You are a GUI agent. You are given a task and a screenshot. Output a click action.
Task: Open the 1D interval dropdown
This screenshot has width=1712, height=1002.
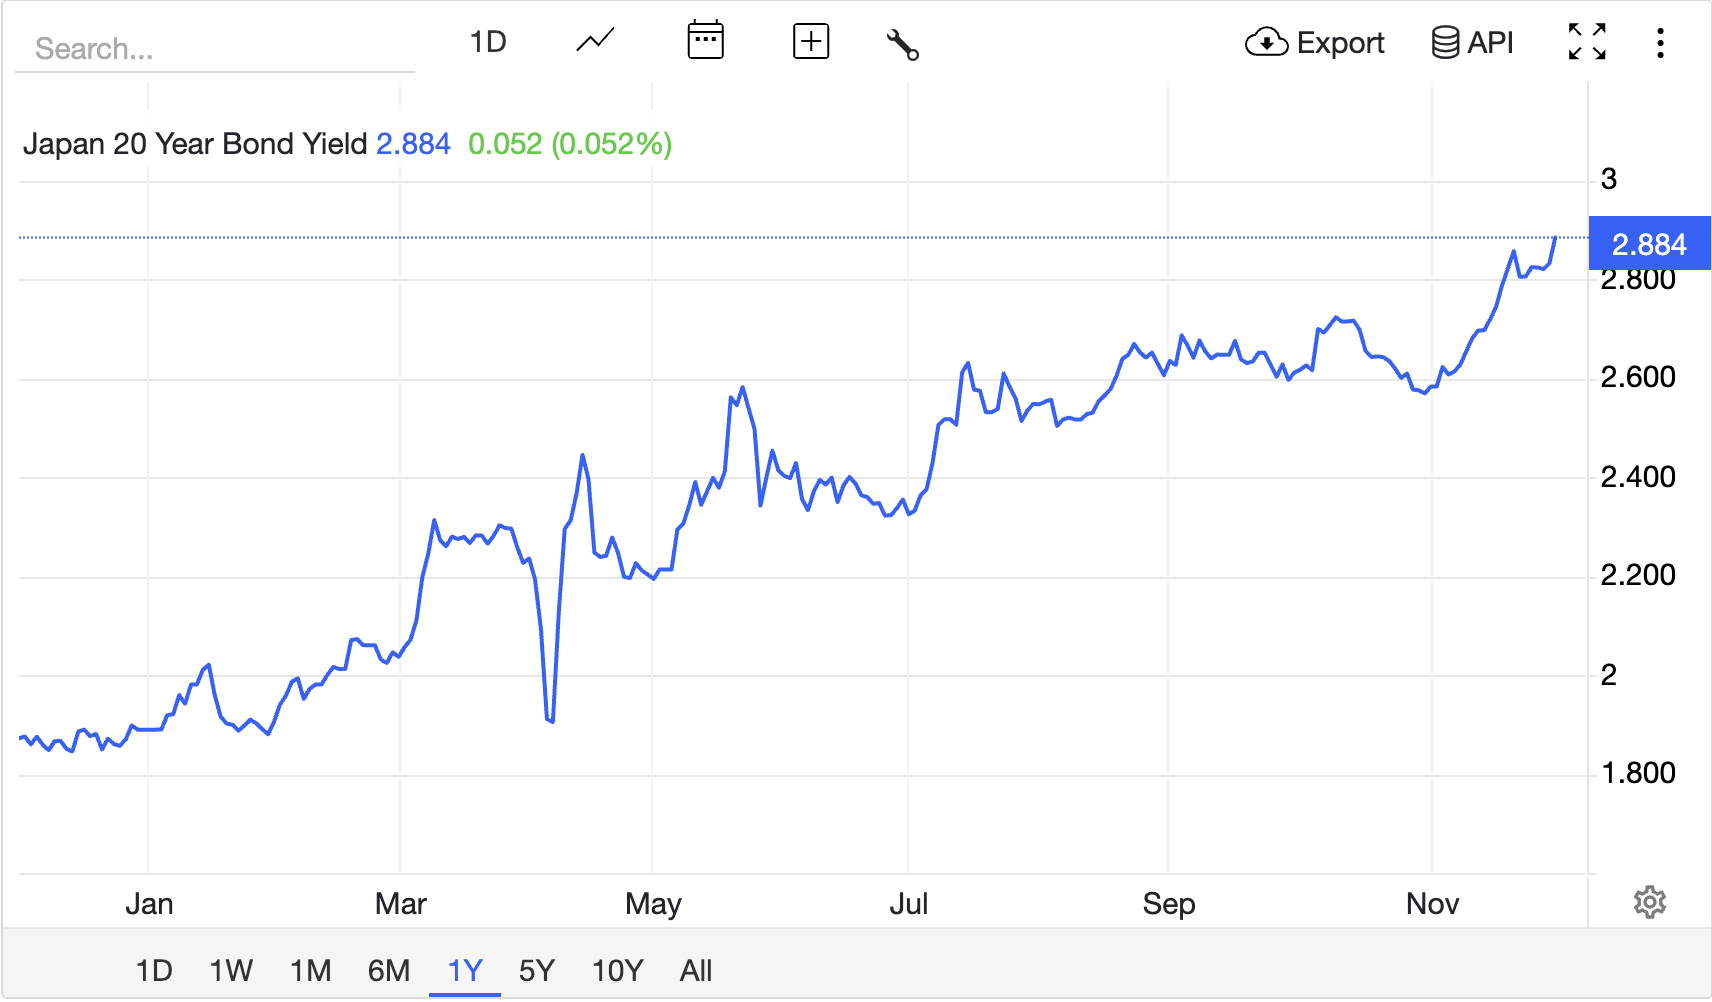point(489,41)
